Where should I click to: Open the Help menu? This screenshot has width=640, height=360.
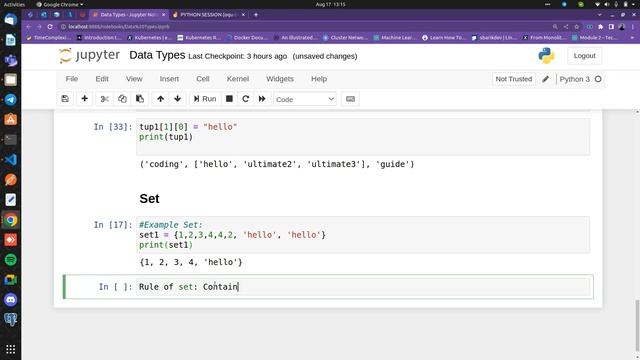[x=319, y=79]
